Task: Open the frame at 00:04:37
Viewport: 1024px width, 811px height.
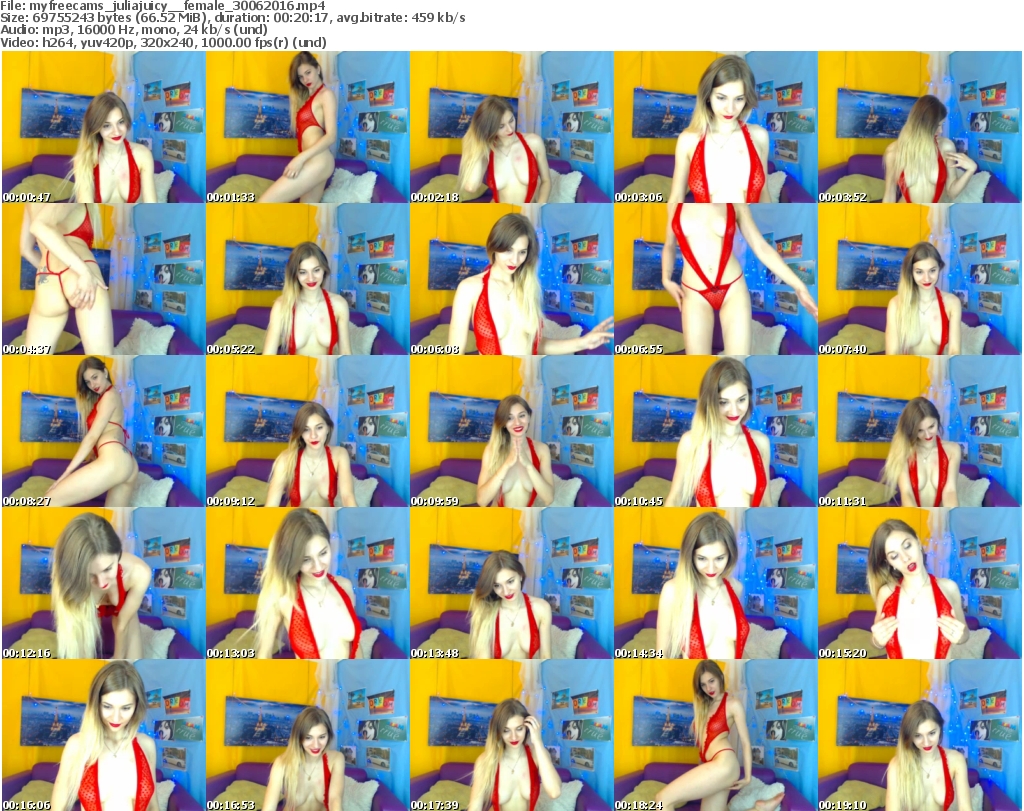Action: [x=103, y=279]
